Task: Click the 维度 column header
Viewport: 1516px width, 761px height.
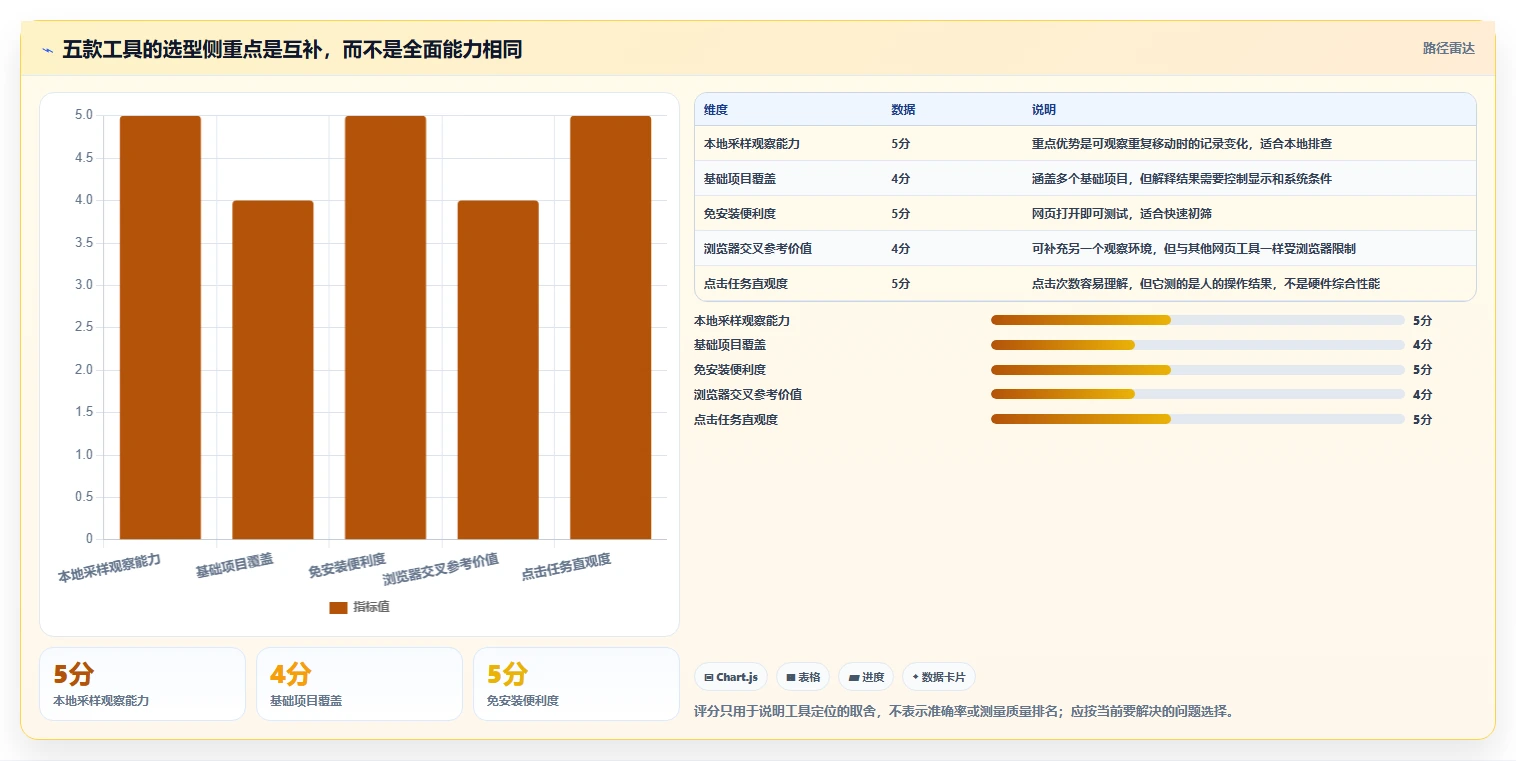Action: 716,110
